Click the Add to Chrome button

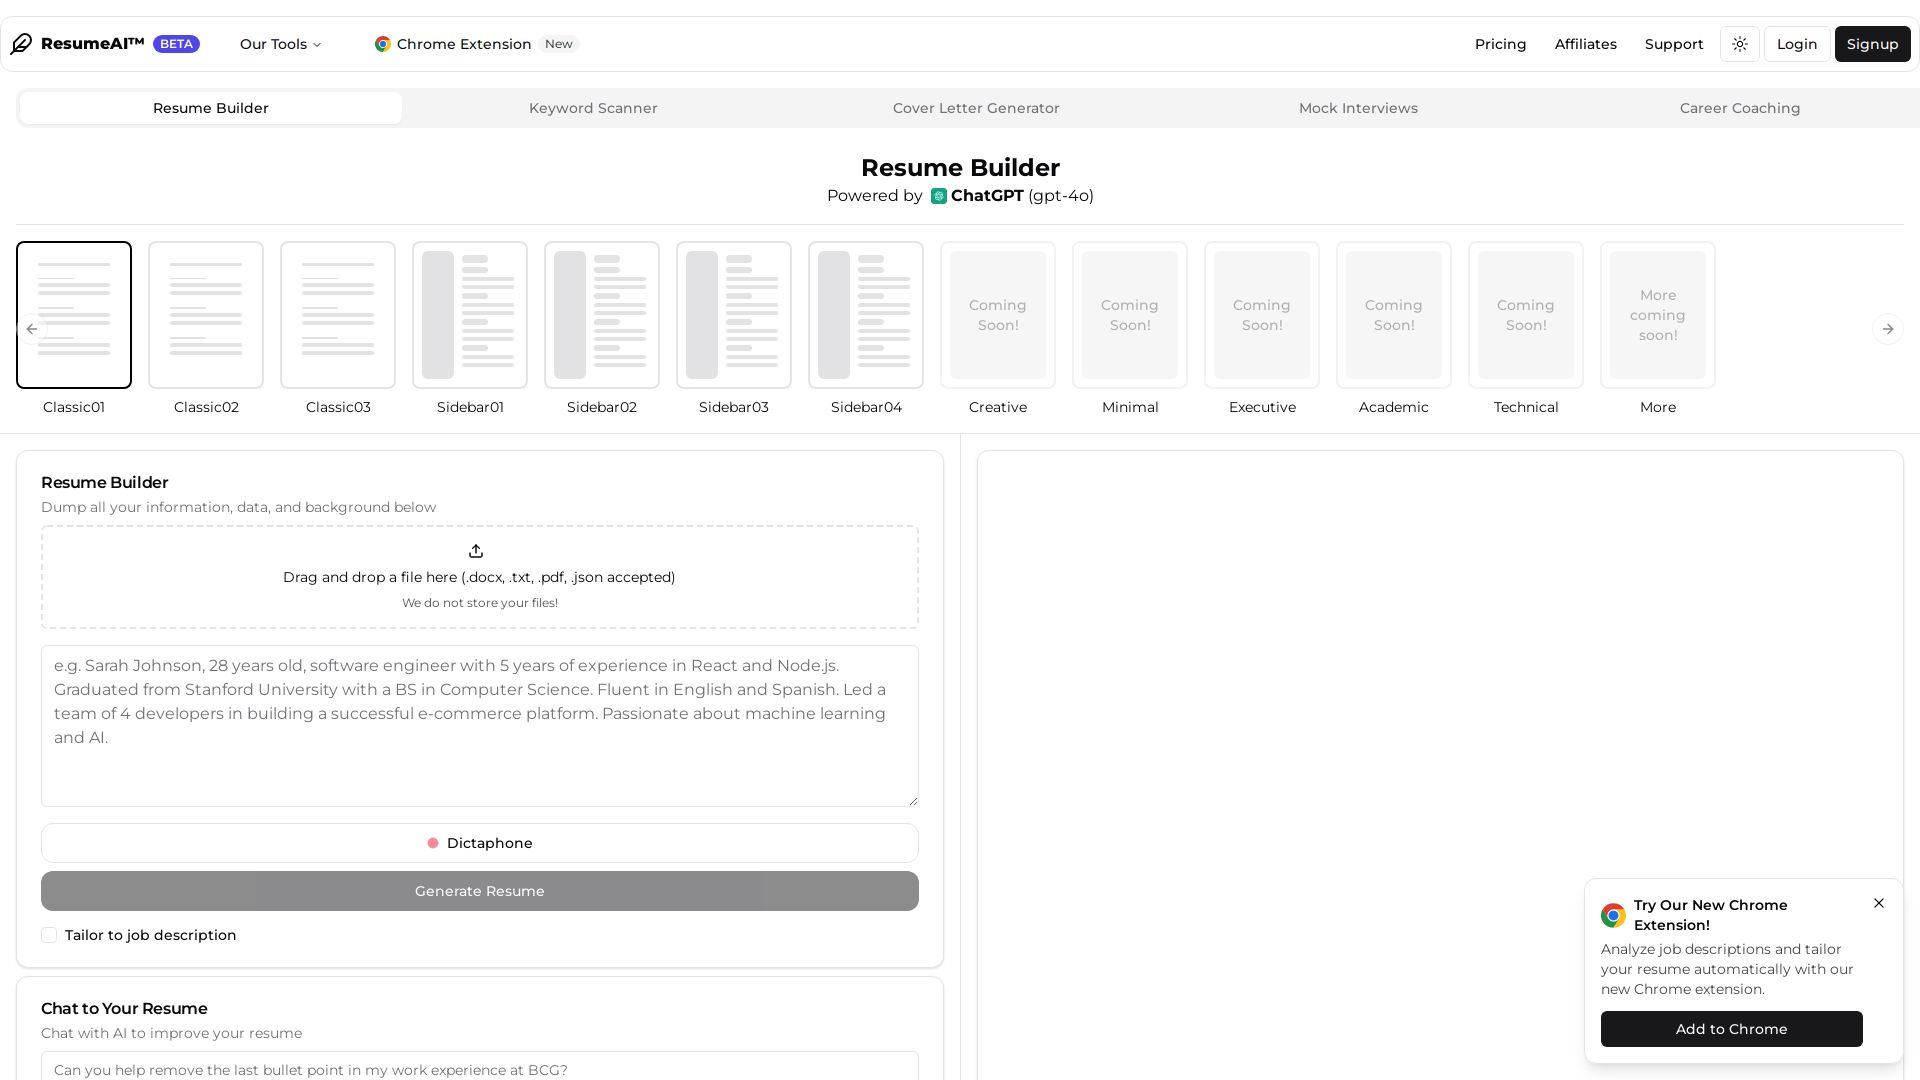pyautogui.click(x=1731, y=1029)
